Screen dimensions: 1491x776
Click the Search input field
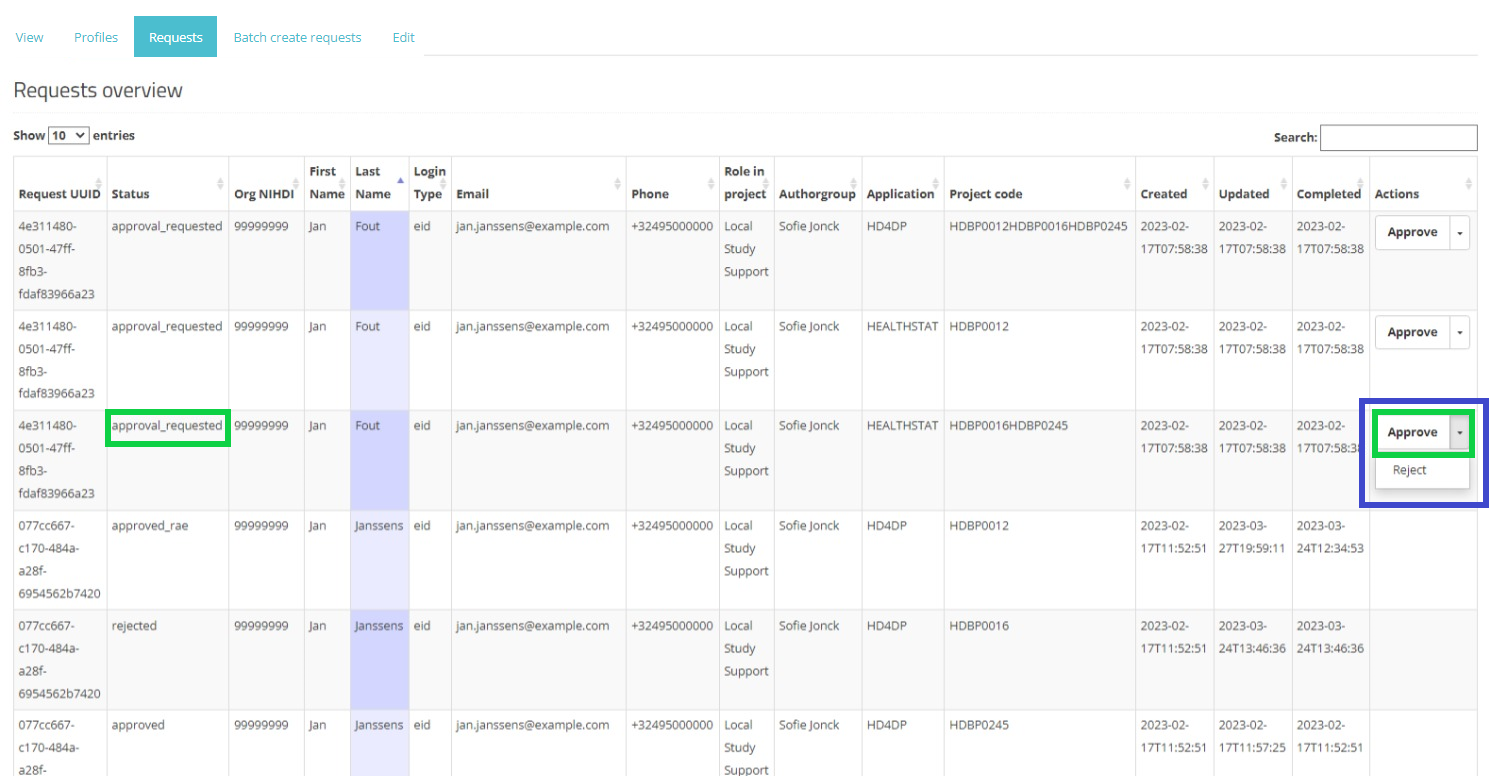coord(1398,137)
